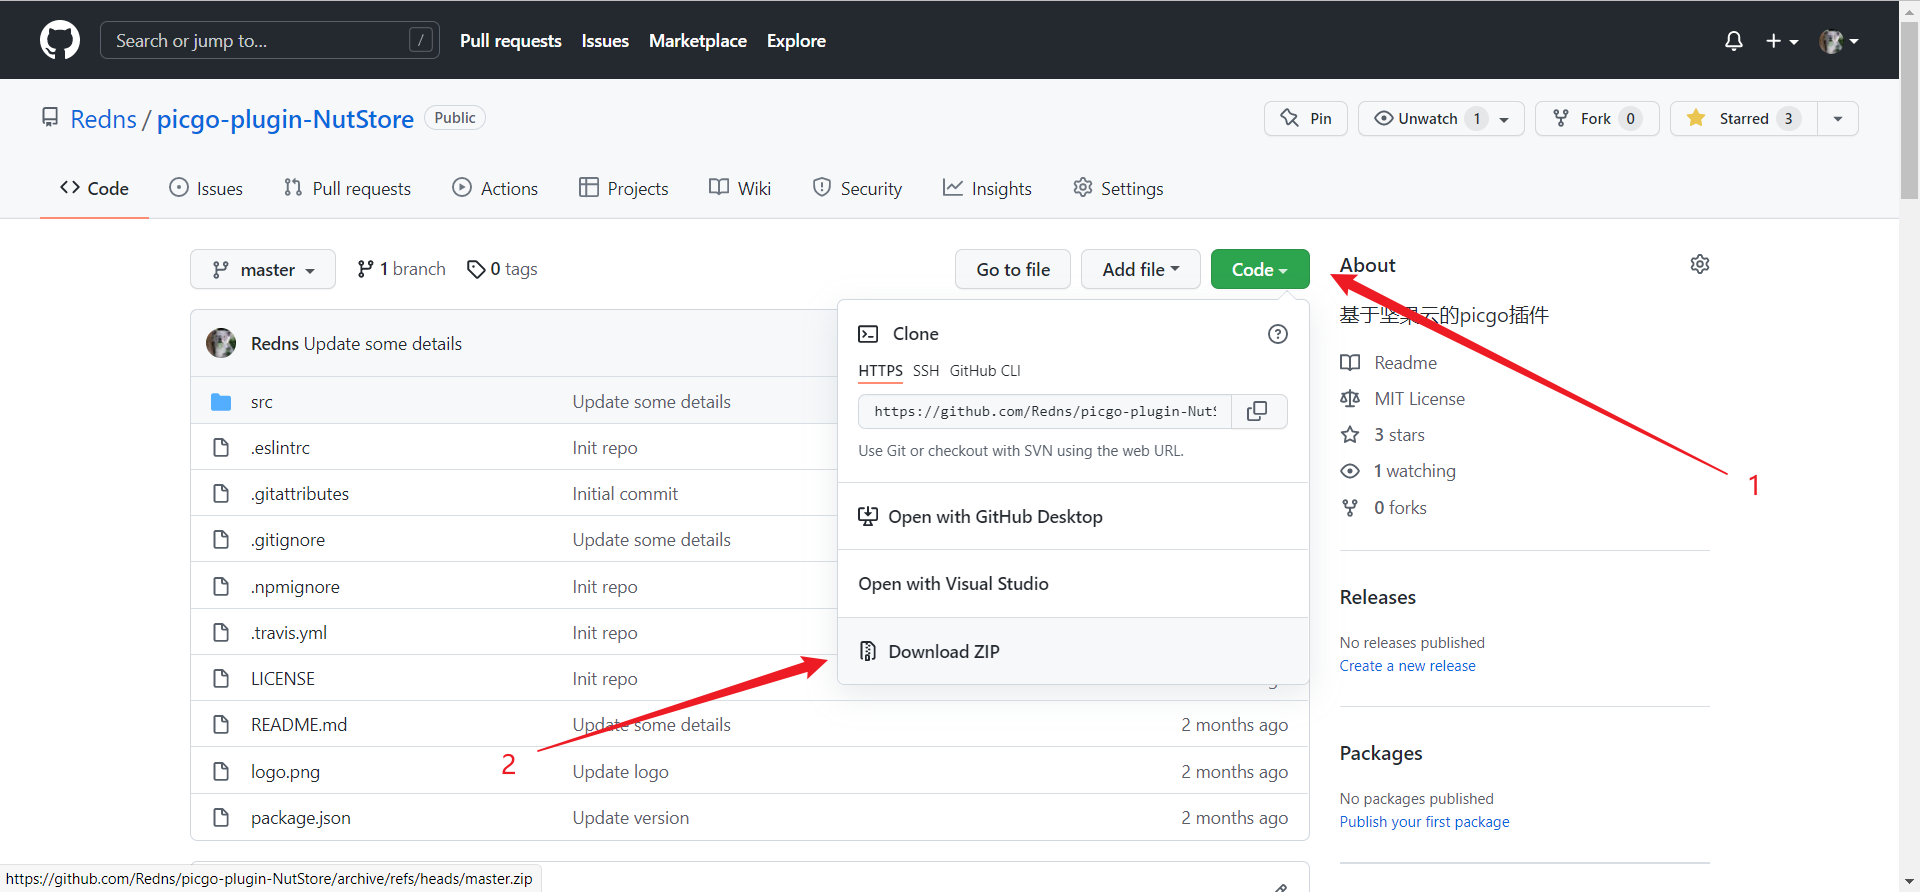
Task: Toggle Starred on the repository
Action: pyautogui.click(x=1743, y=118)
